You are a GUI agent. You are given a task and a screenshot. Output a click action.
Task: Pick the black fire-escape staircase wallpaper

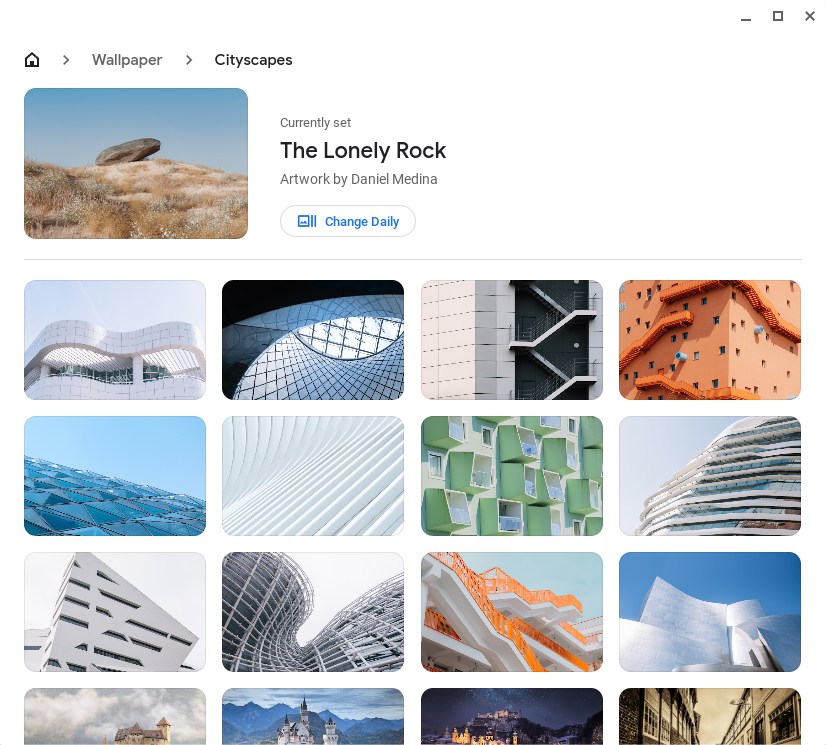512,340
